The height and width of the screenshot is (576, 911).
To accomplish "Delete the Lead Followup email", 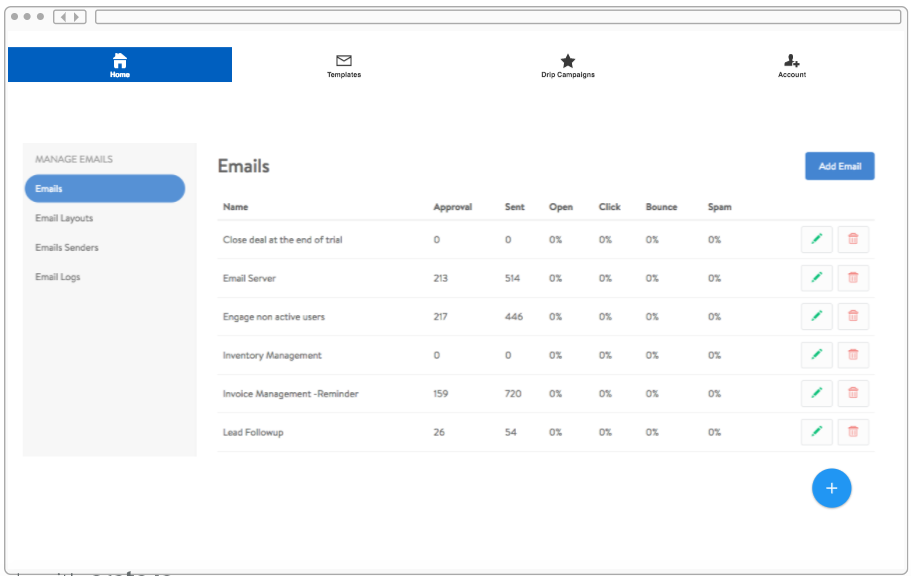I will pyautogui.click(x=853, y=432).
